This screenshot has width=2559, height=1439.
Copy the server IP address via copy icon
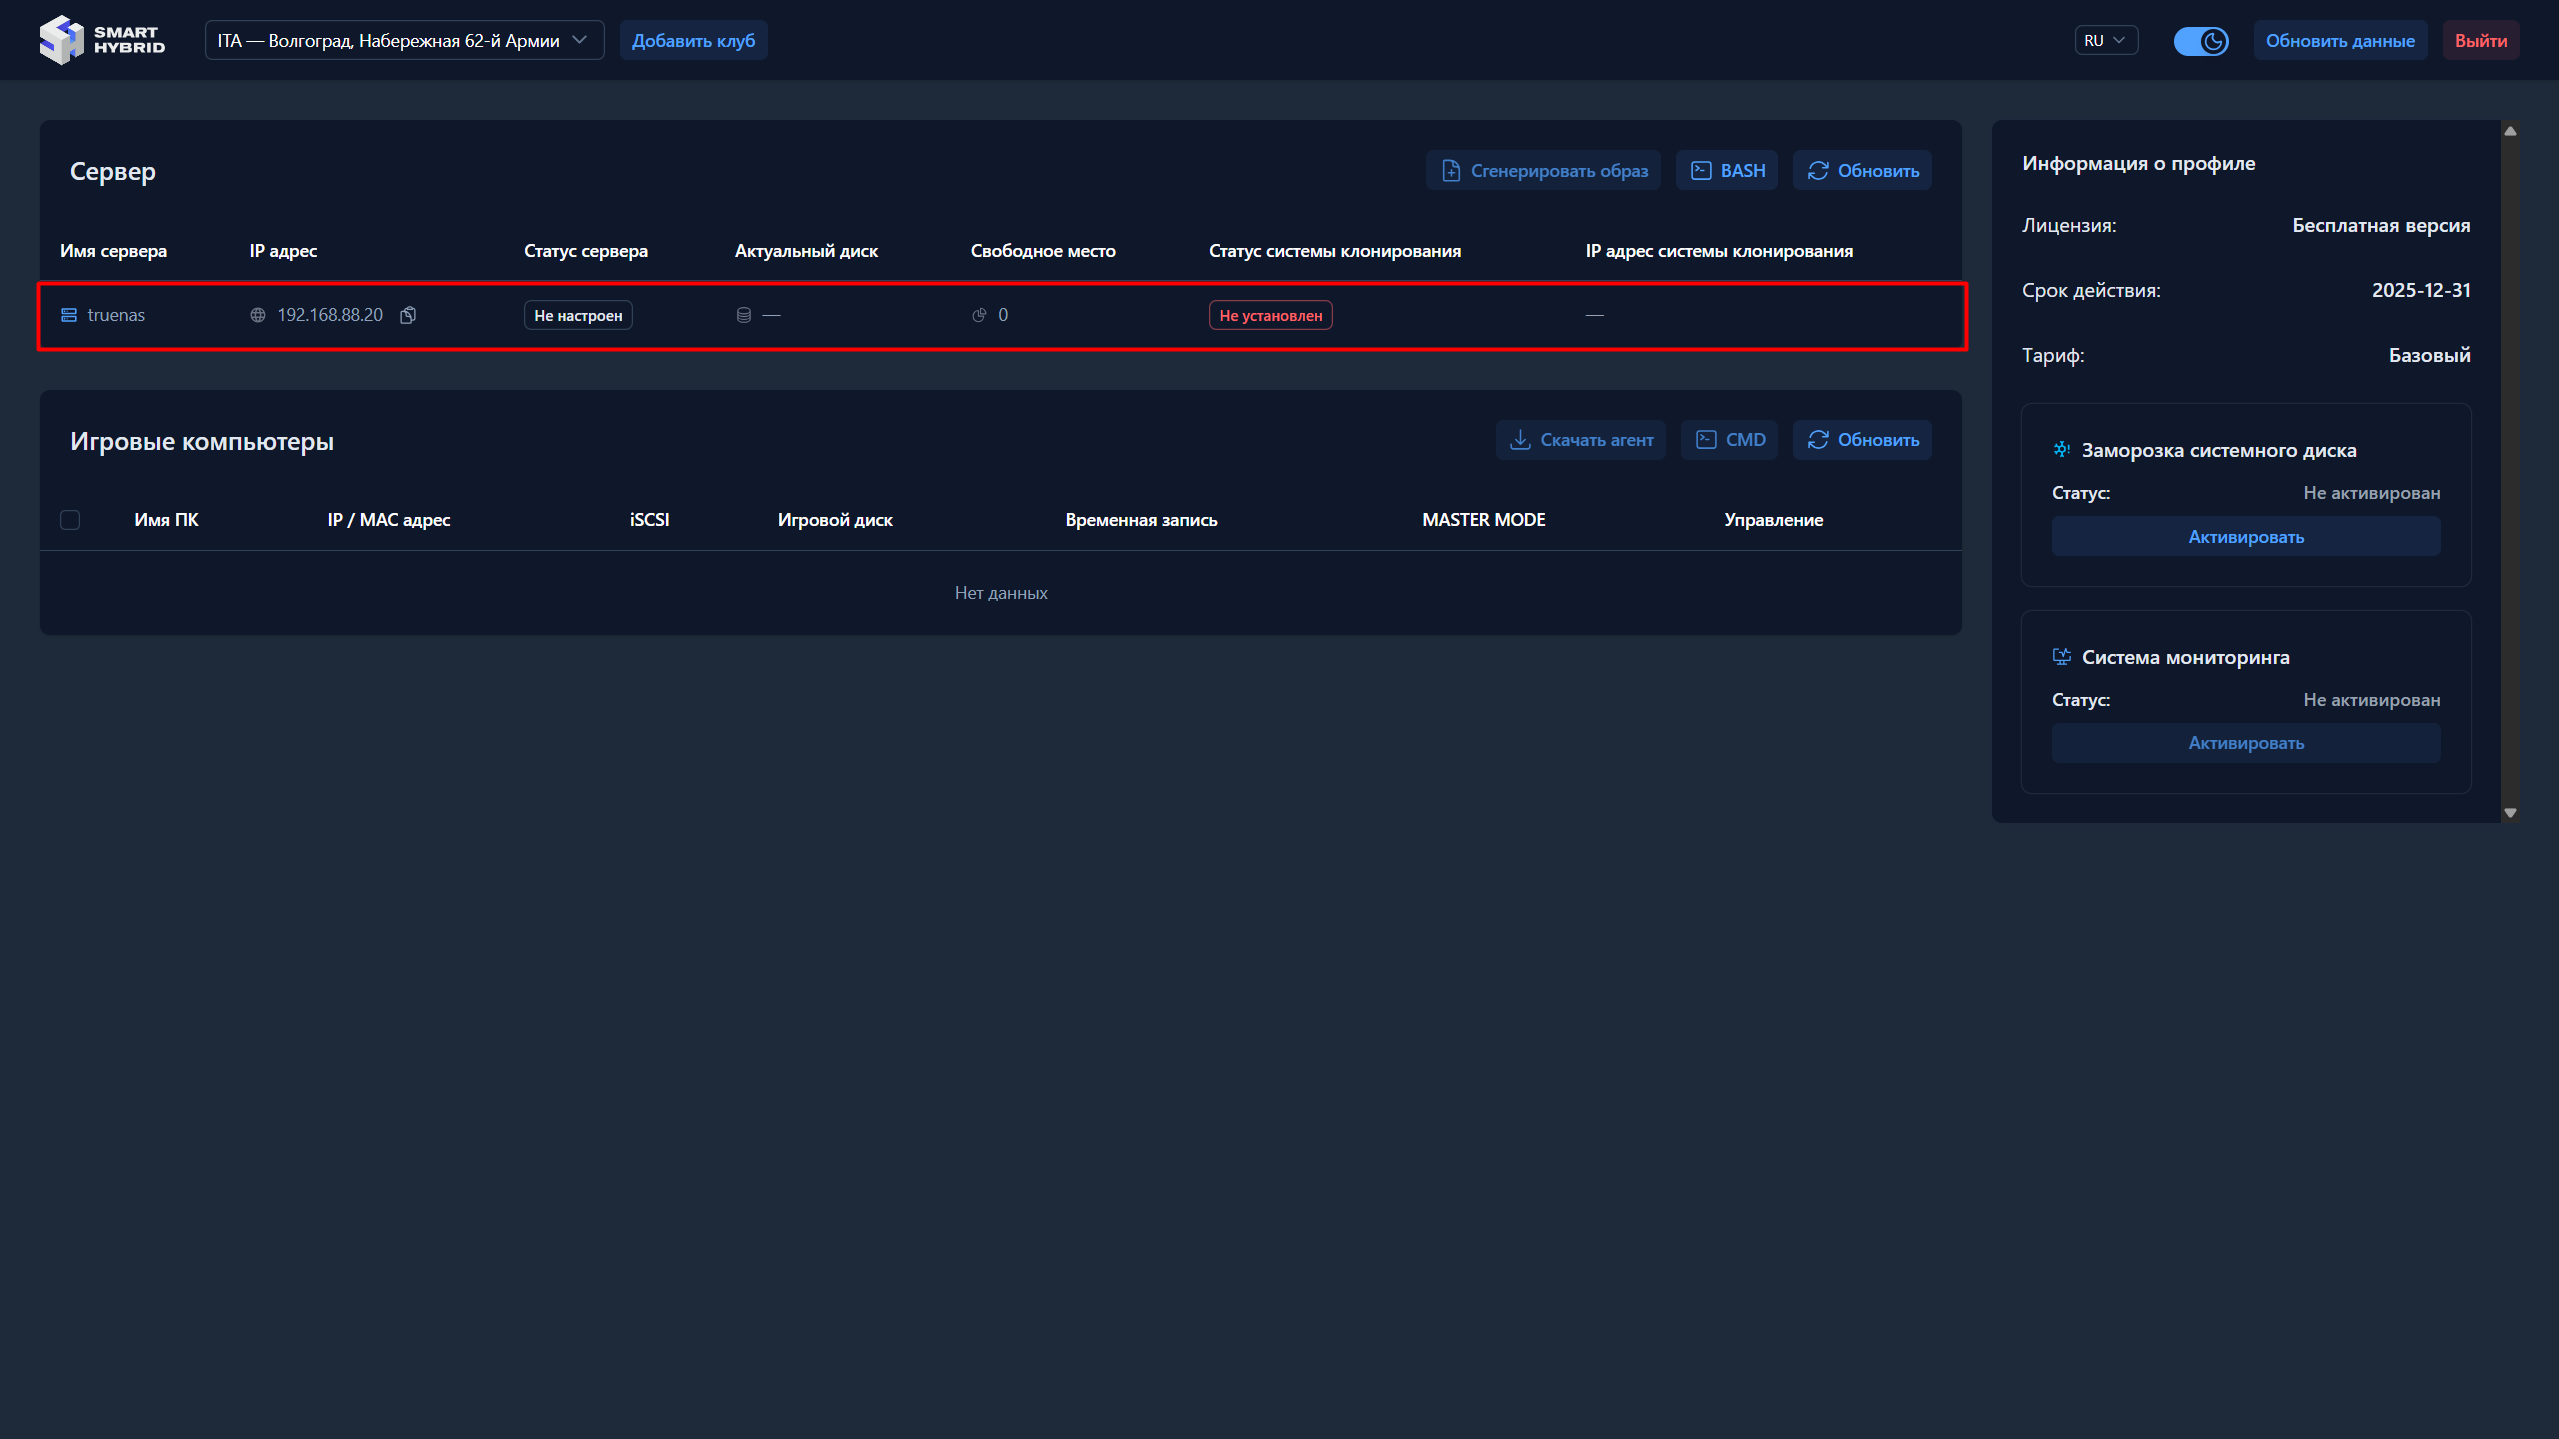click(408, 315)
